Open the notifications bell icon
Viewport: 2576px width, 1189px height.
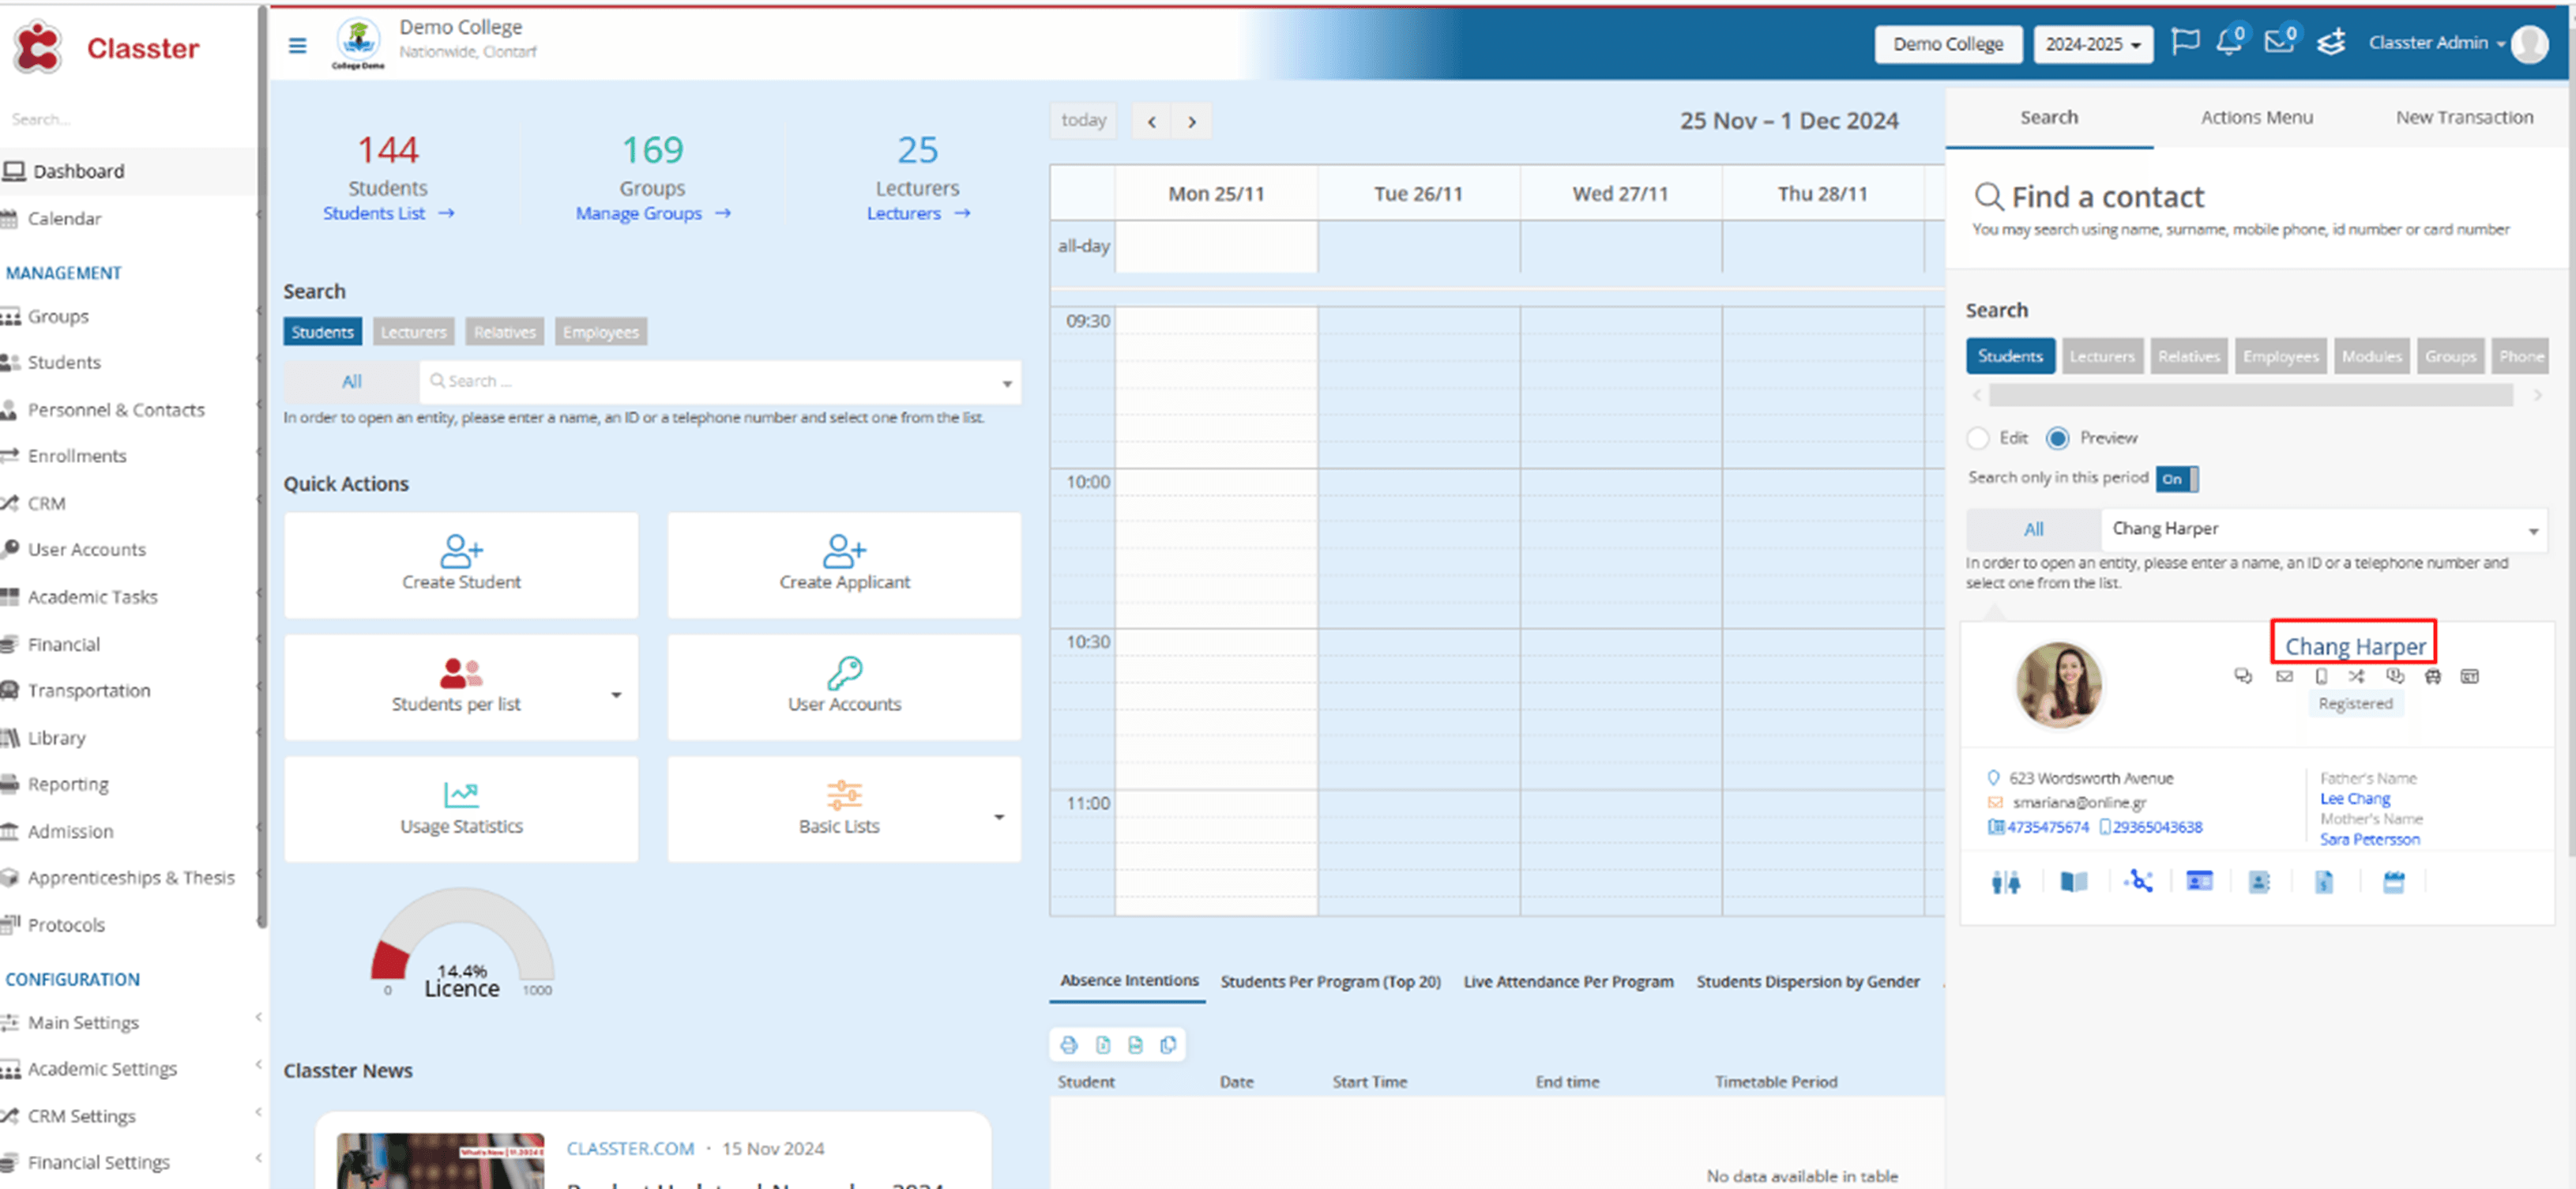pyautogui.click(x=2230, y=42)
